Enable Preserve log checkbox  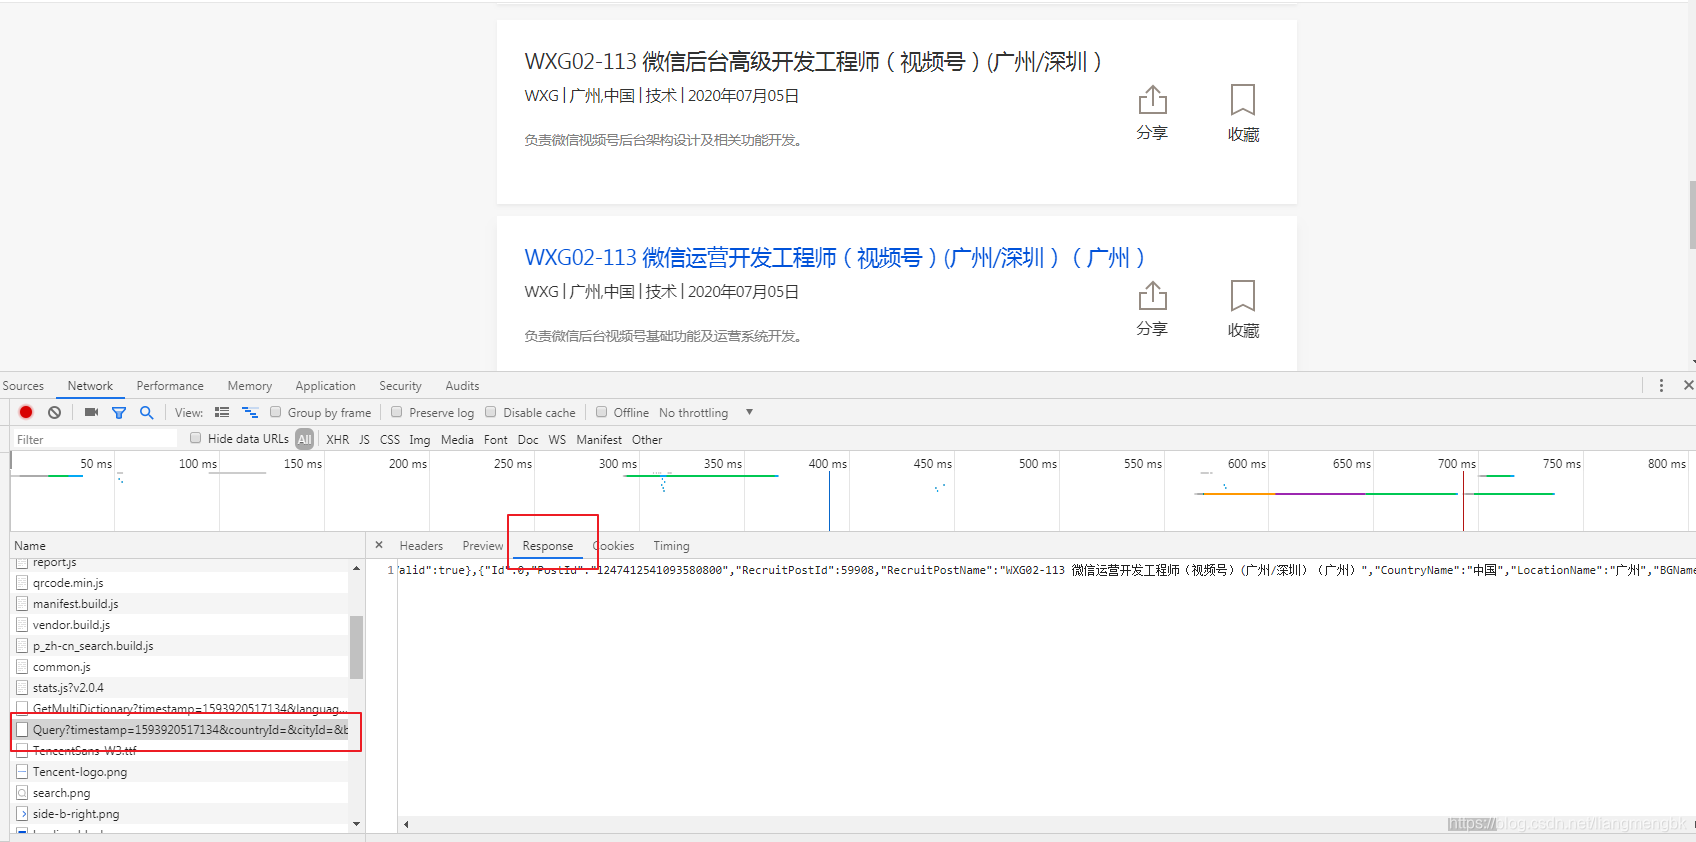pos(397,412)
